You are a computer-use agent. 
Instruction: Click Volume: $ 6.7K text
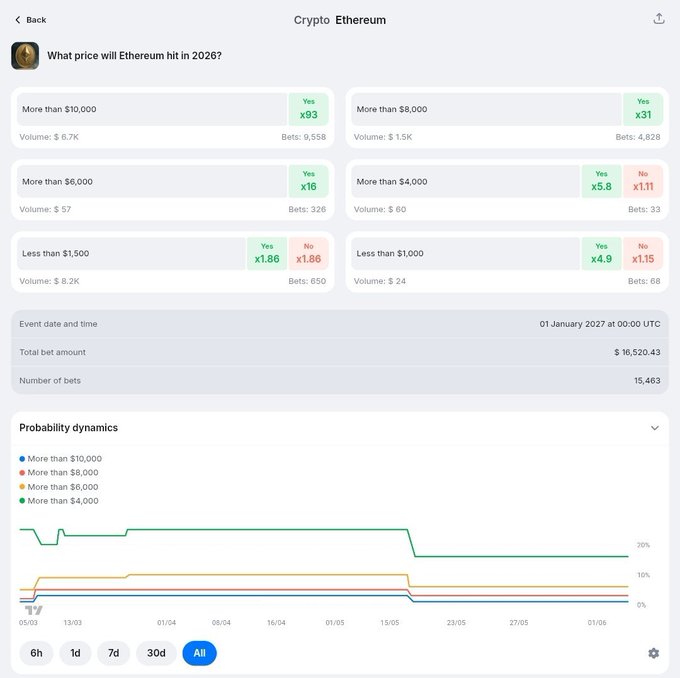pyautogui.click(x=49, y=137)
